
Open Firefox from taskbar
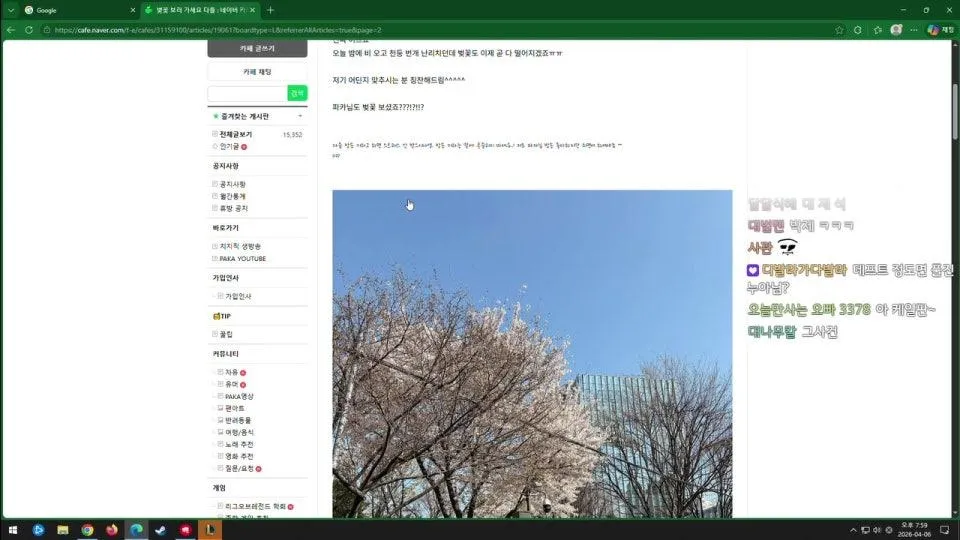tap(112, 530)
